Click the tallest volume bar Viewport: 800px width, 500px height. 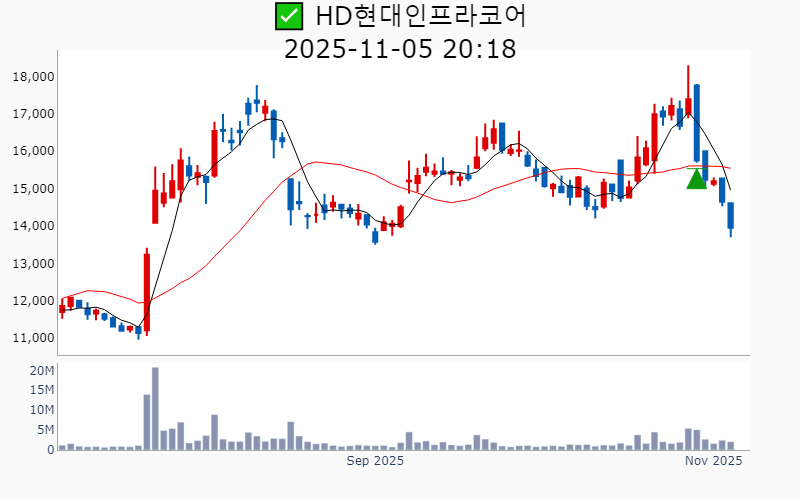coord(155,408)
